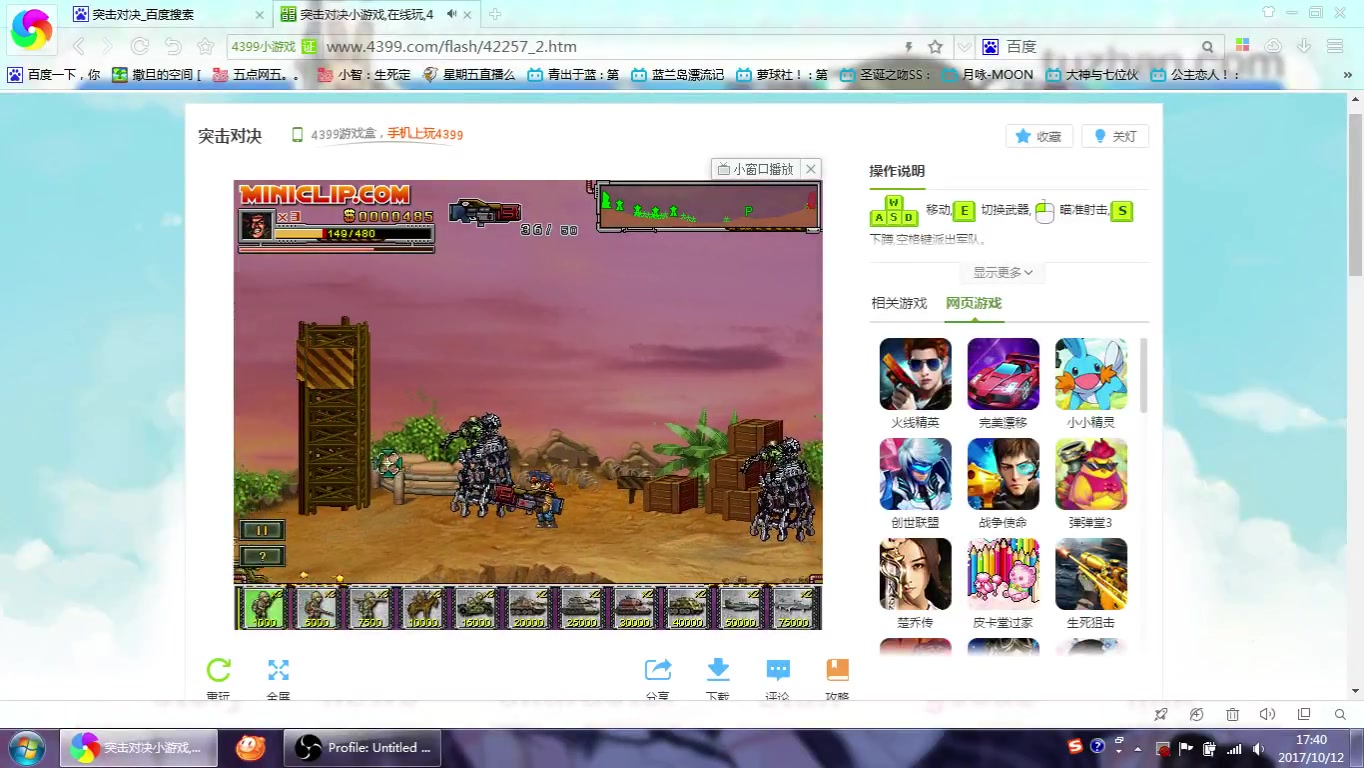The height and width of the screenshot is (768, 1364).
Task: Open a new browser tab with plus
Action: tap(495, 14)
